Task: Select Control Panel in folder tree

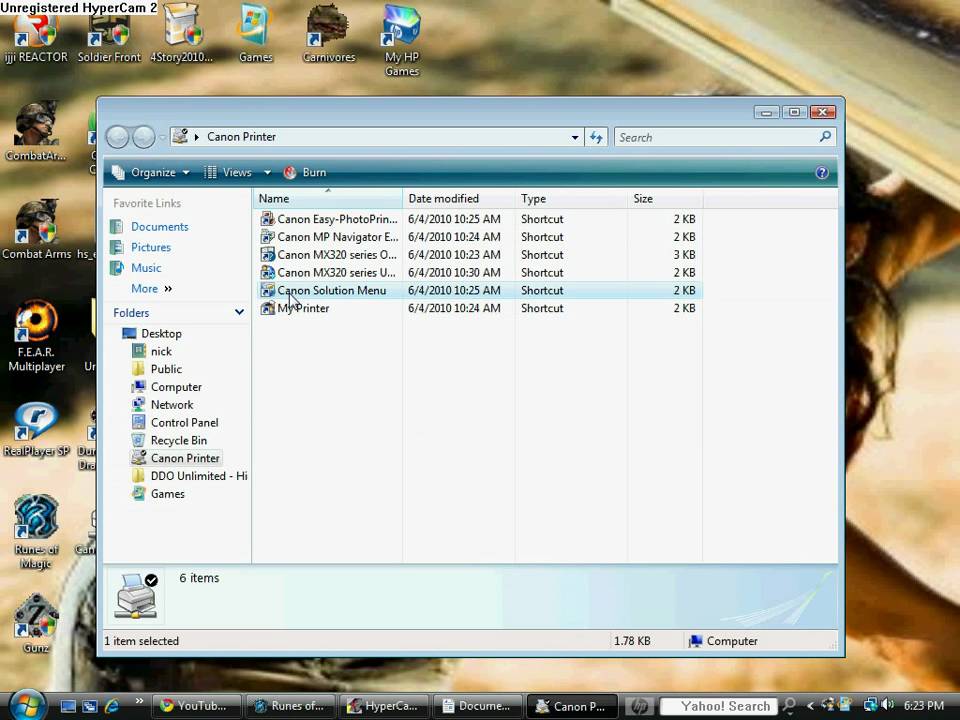Action: click(184, 422)
